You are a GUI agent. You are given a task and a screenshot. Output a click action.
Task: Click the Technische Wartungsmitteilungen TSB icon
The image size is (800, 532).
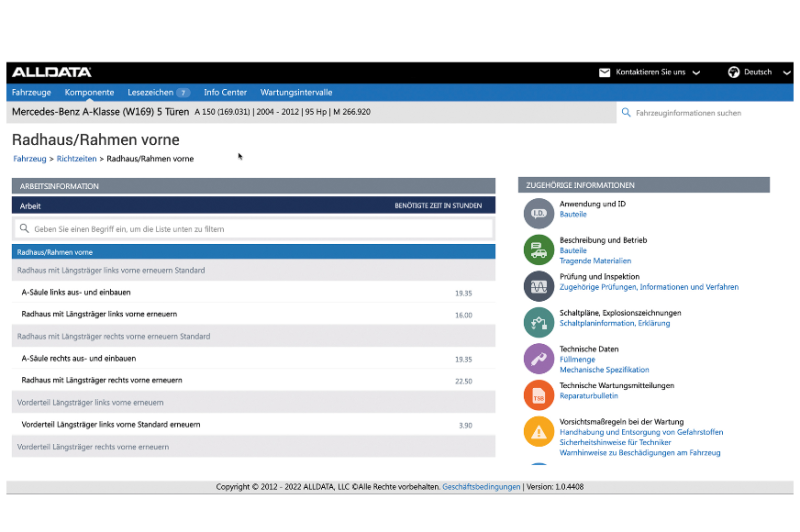point(539,394)
